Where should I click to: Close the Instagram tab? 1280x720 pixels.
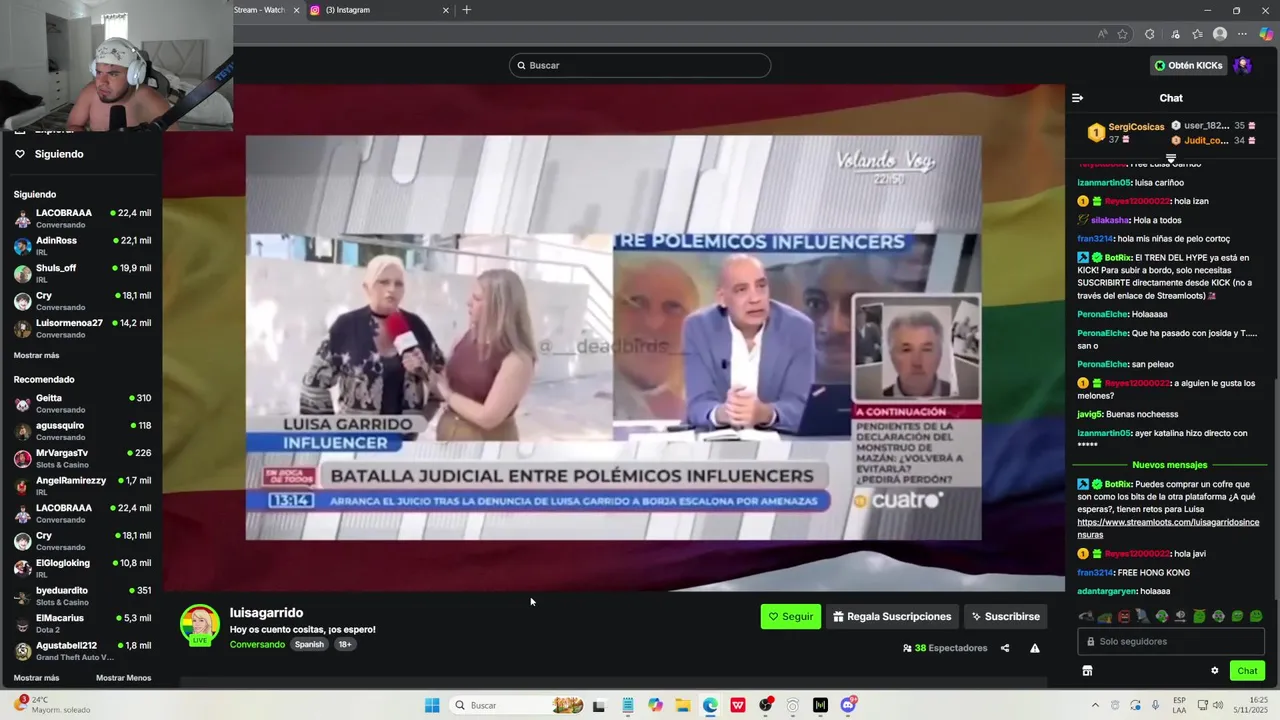(x=446, y=10)
